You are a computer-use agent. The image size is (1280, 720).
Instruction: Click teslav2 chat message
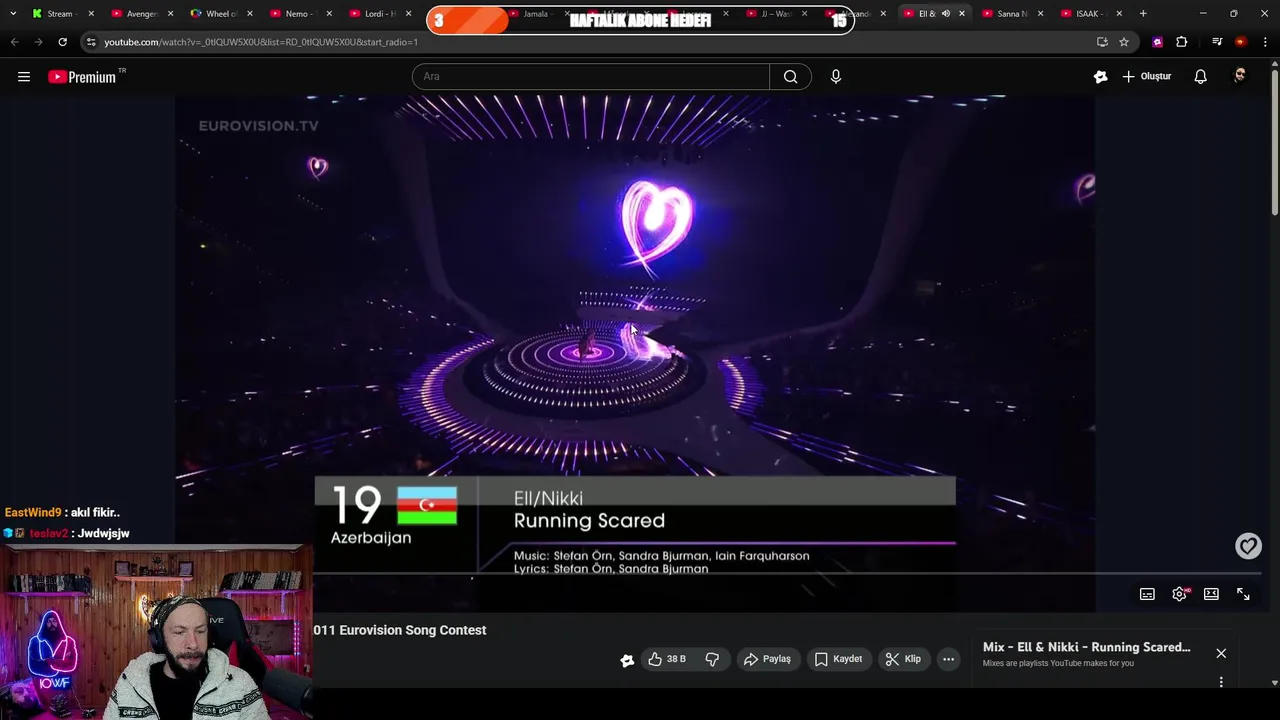(x=66, y=534)
